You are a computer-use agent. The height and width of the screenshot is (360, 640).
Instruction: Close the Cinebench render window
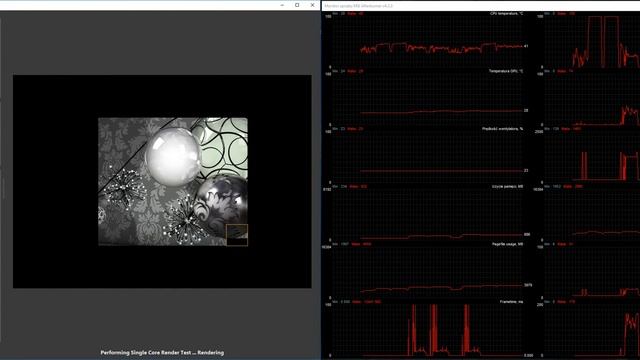point(312,5)
